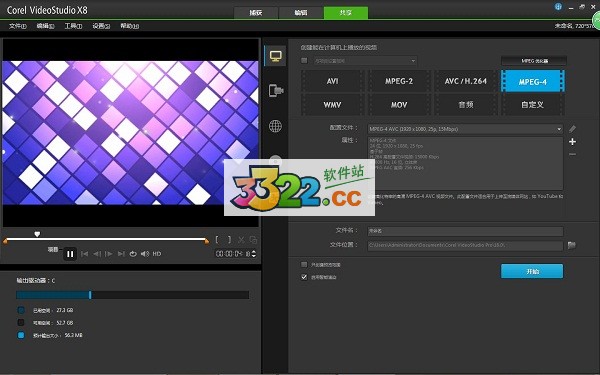This screenshot has height=375, width=600.
Task: Add a new profile with plus icon
Action: pos(572,142)
